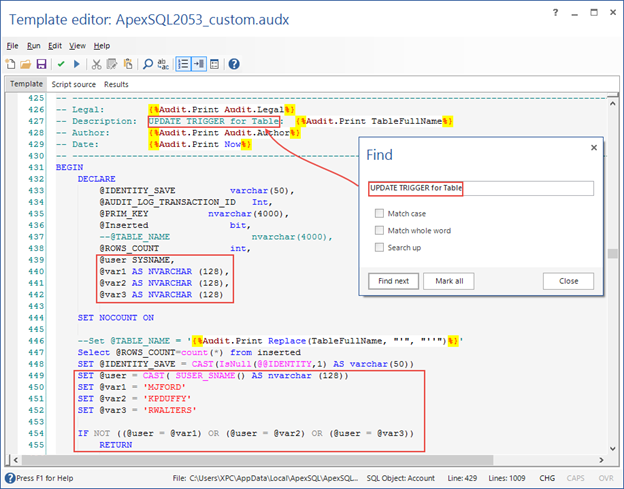Viewport: 624px width, 489px height.
Task: Click vertical scrollbar down arrow
Action: [x=613, y=448]
